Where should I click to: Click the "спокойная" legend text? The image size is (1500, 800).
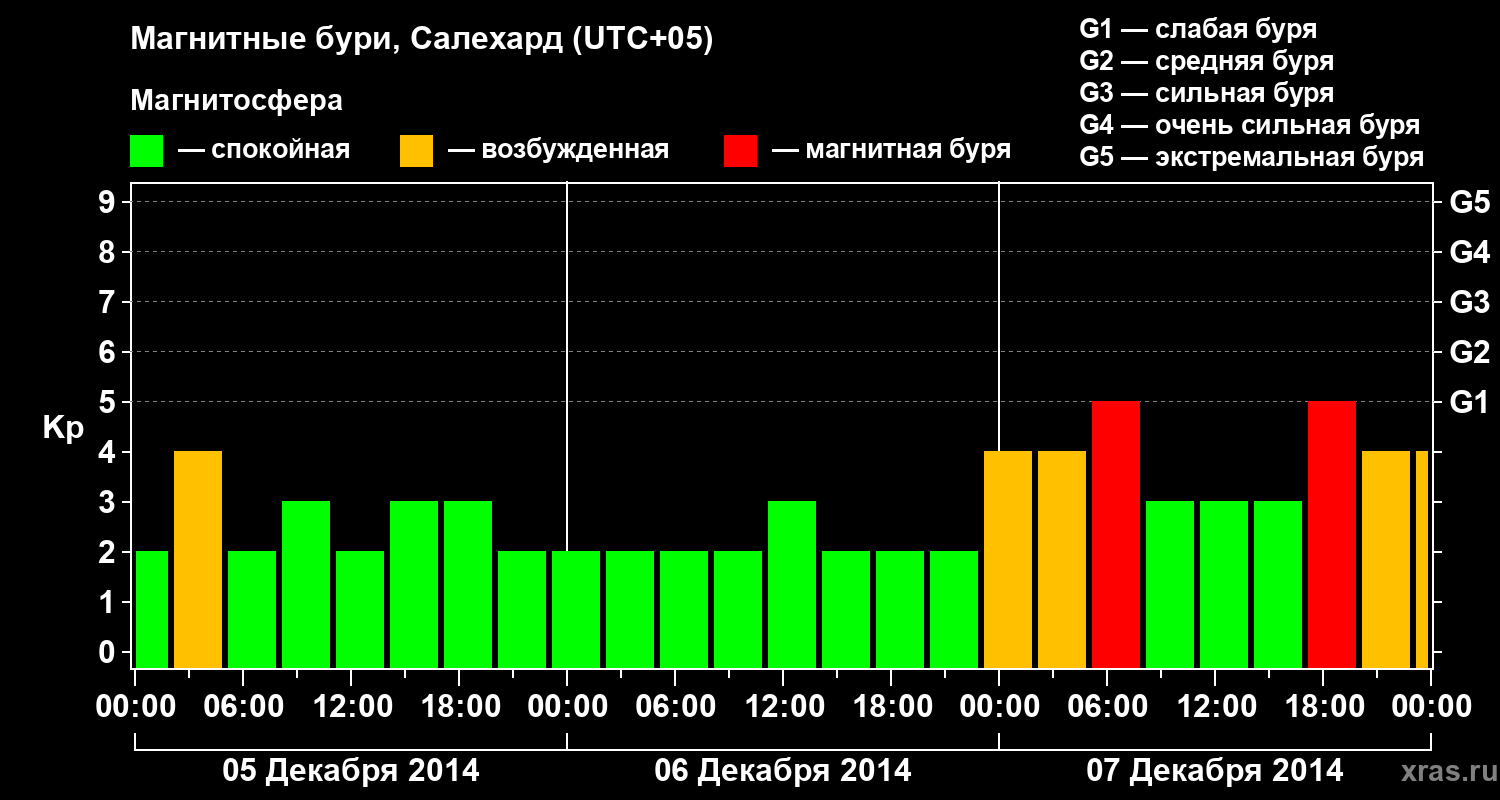point(282,151)
